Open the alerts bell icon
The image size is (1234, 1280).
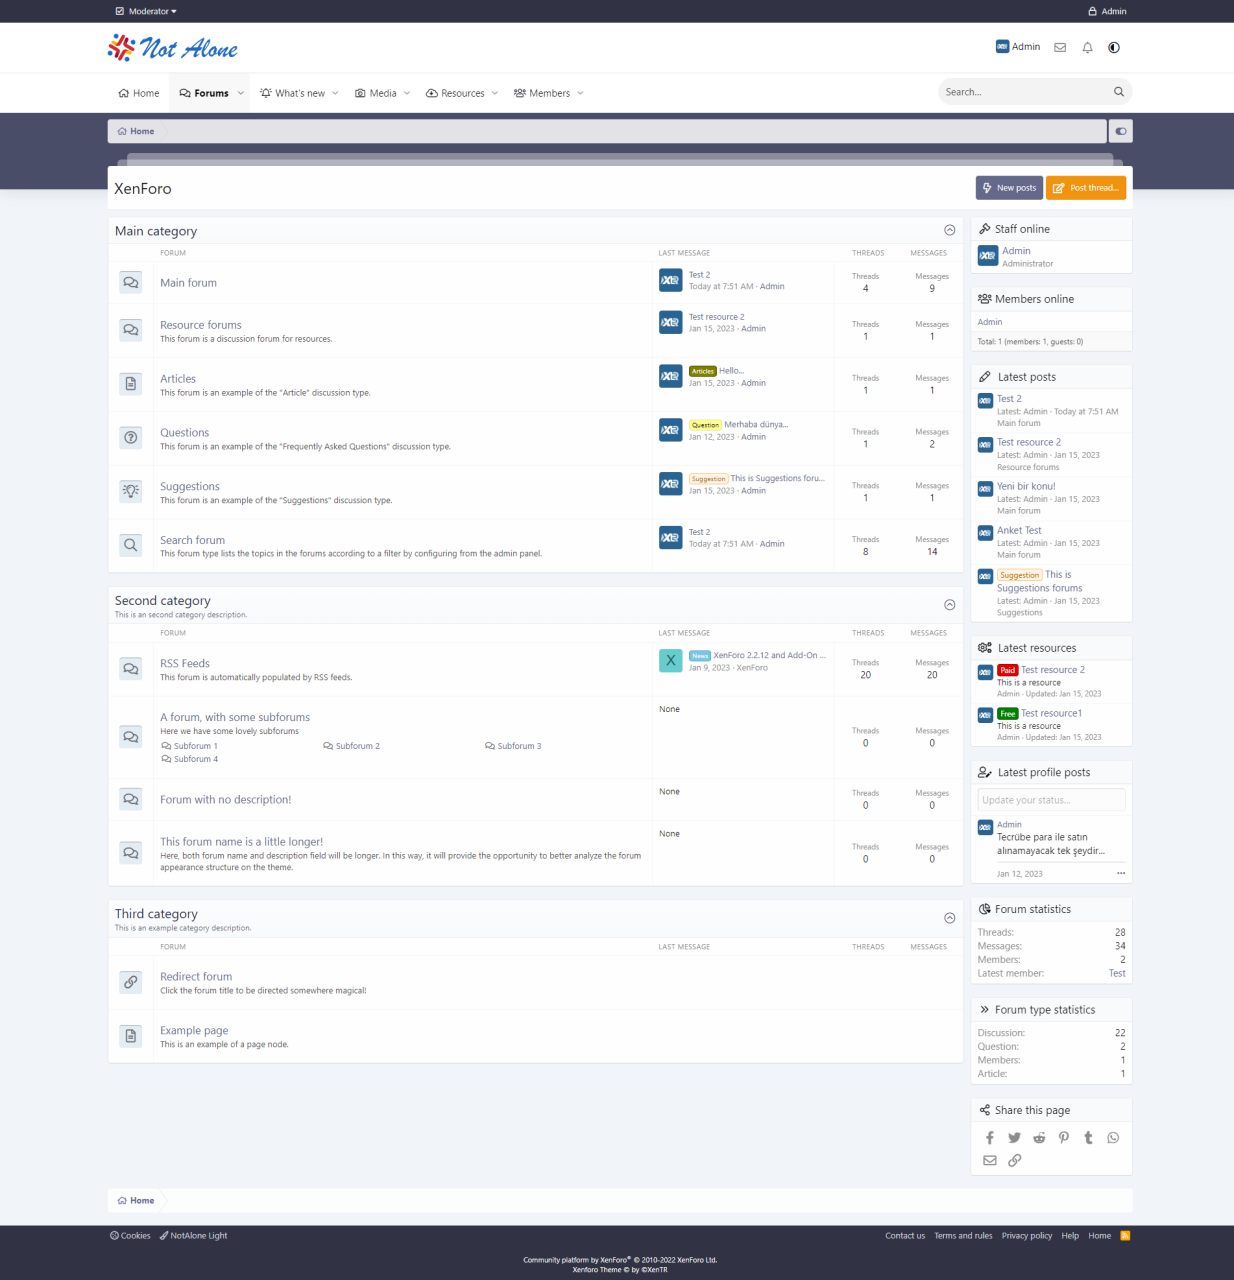coord(1087,47)
